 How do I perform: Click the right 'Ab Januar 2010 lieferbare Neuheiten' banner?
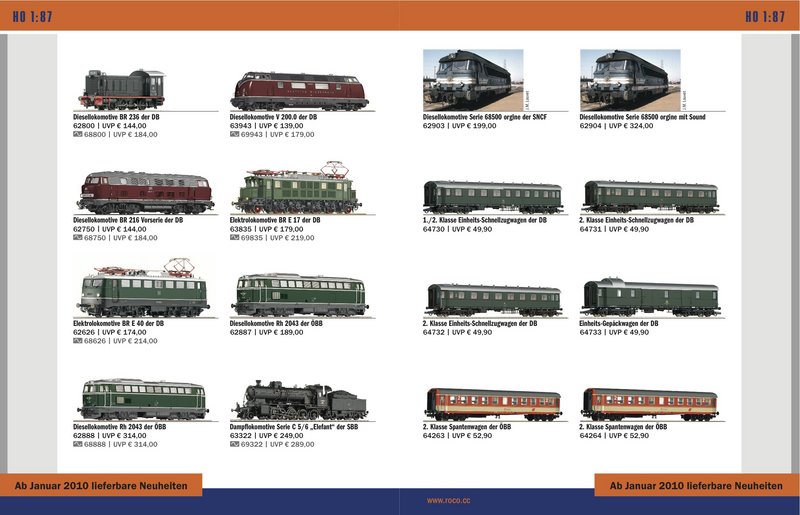(696, 486)
